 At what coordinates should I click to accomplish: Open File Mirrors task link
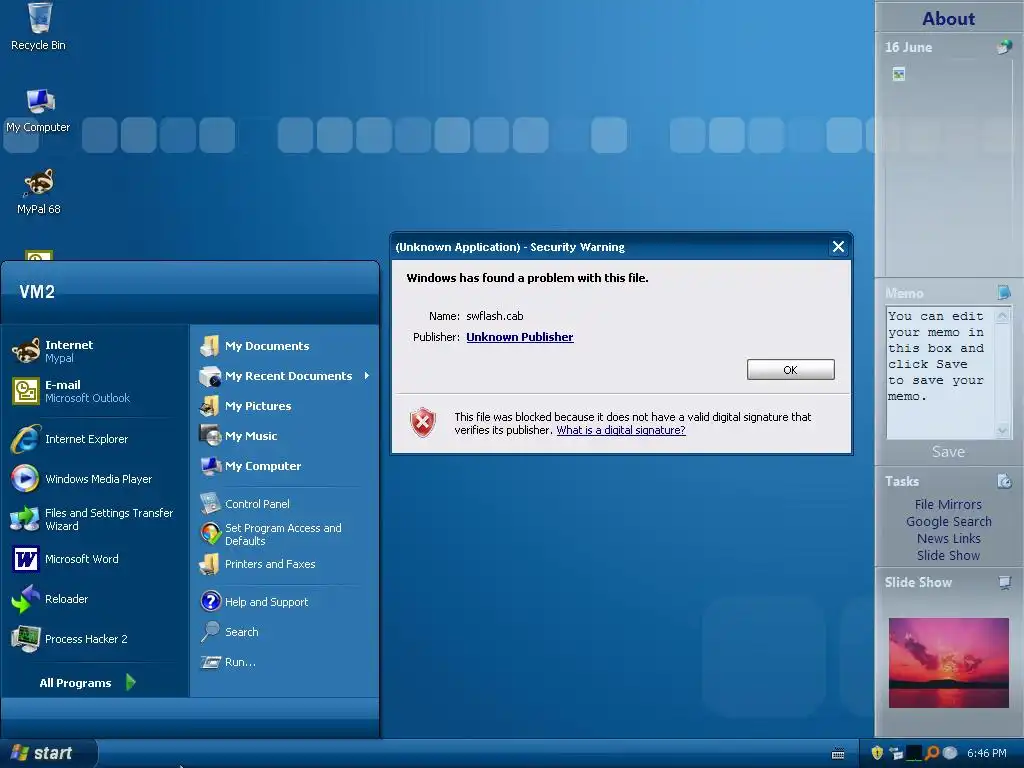[948, 504]
